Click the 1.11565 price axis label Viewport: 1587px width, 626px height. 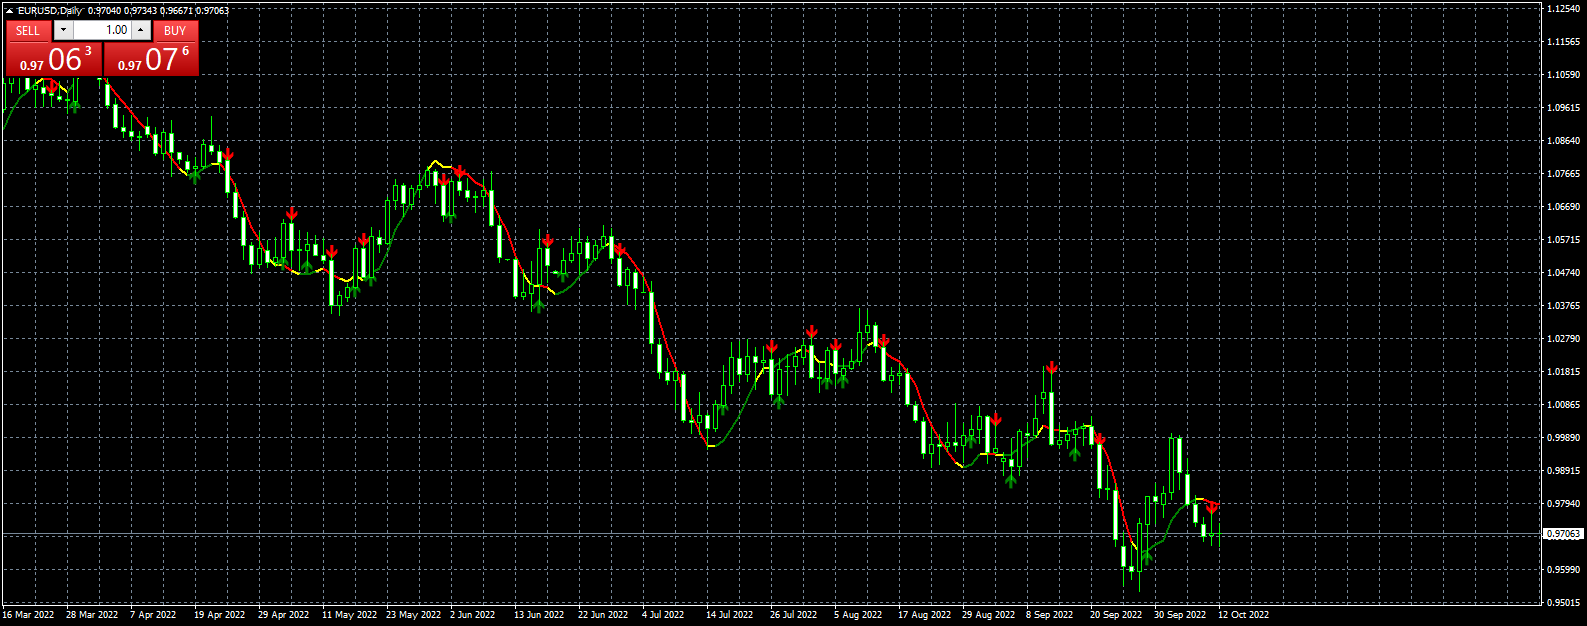1563,42
